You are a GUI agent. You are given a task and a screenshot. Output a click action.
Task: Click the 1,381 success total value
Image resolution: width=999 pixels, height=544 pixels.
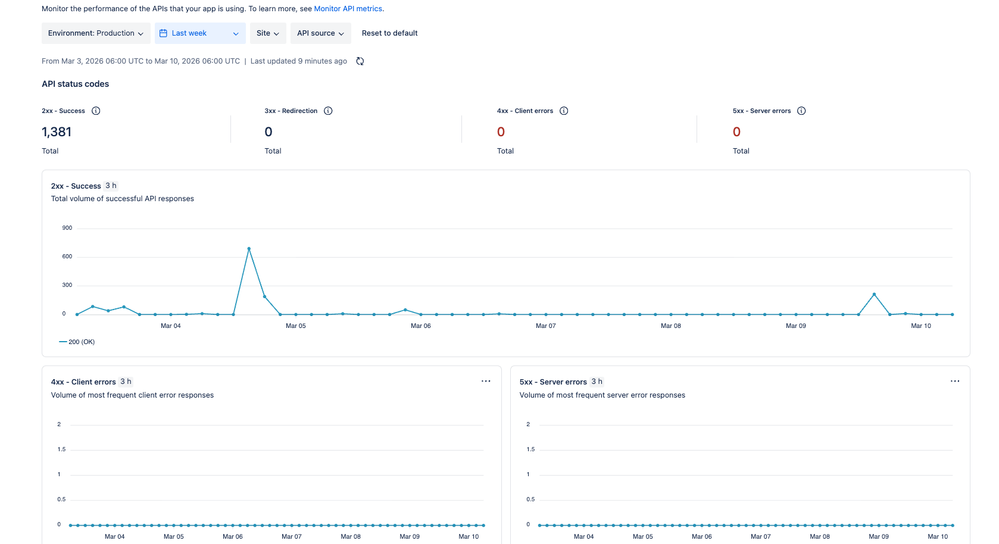point(57,132)
